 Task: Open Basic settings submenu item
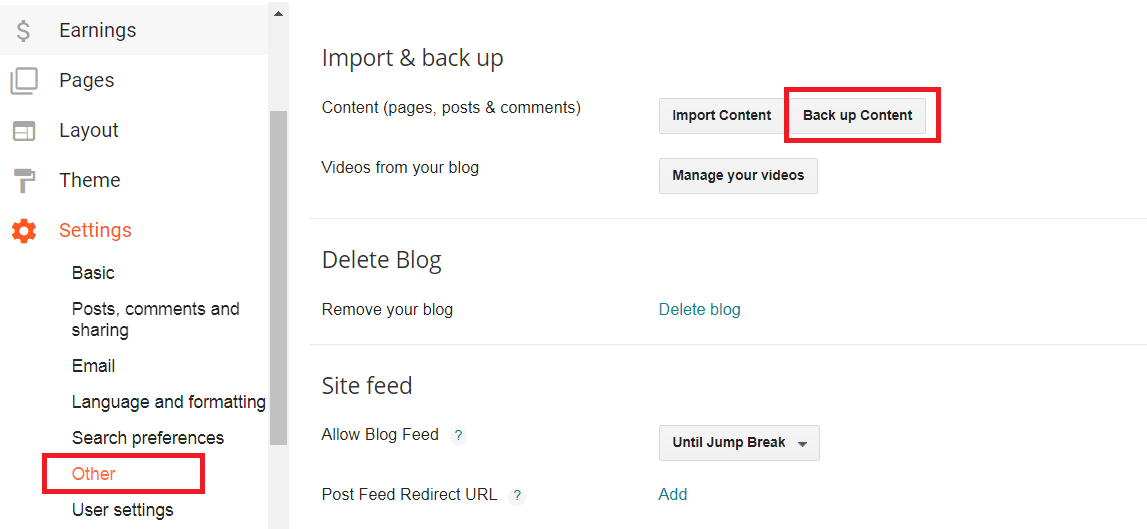tap(93, 273)
